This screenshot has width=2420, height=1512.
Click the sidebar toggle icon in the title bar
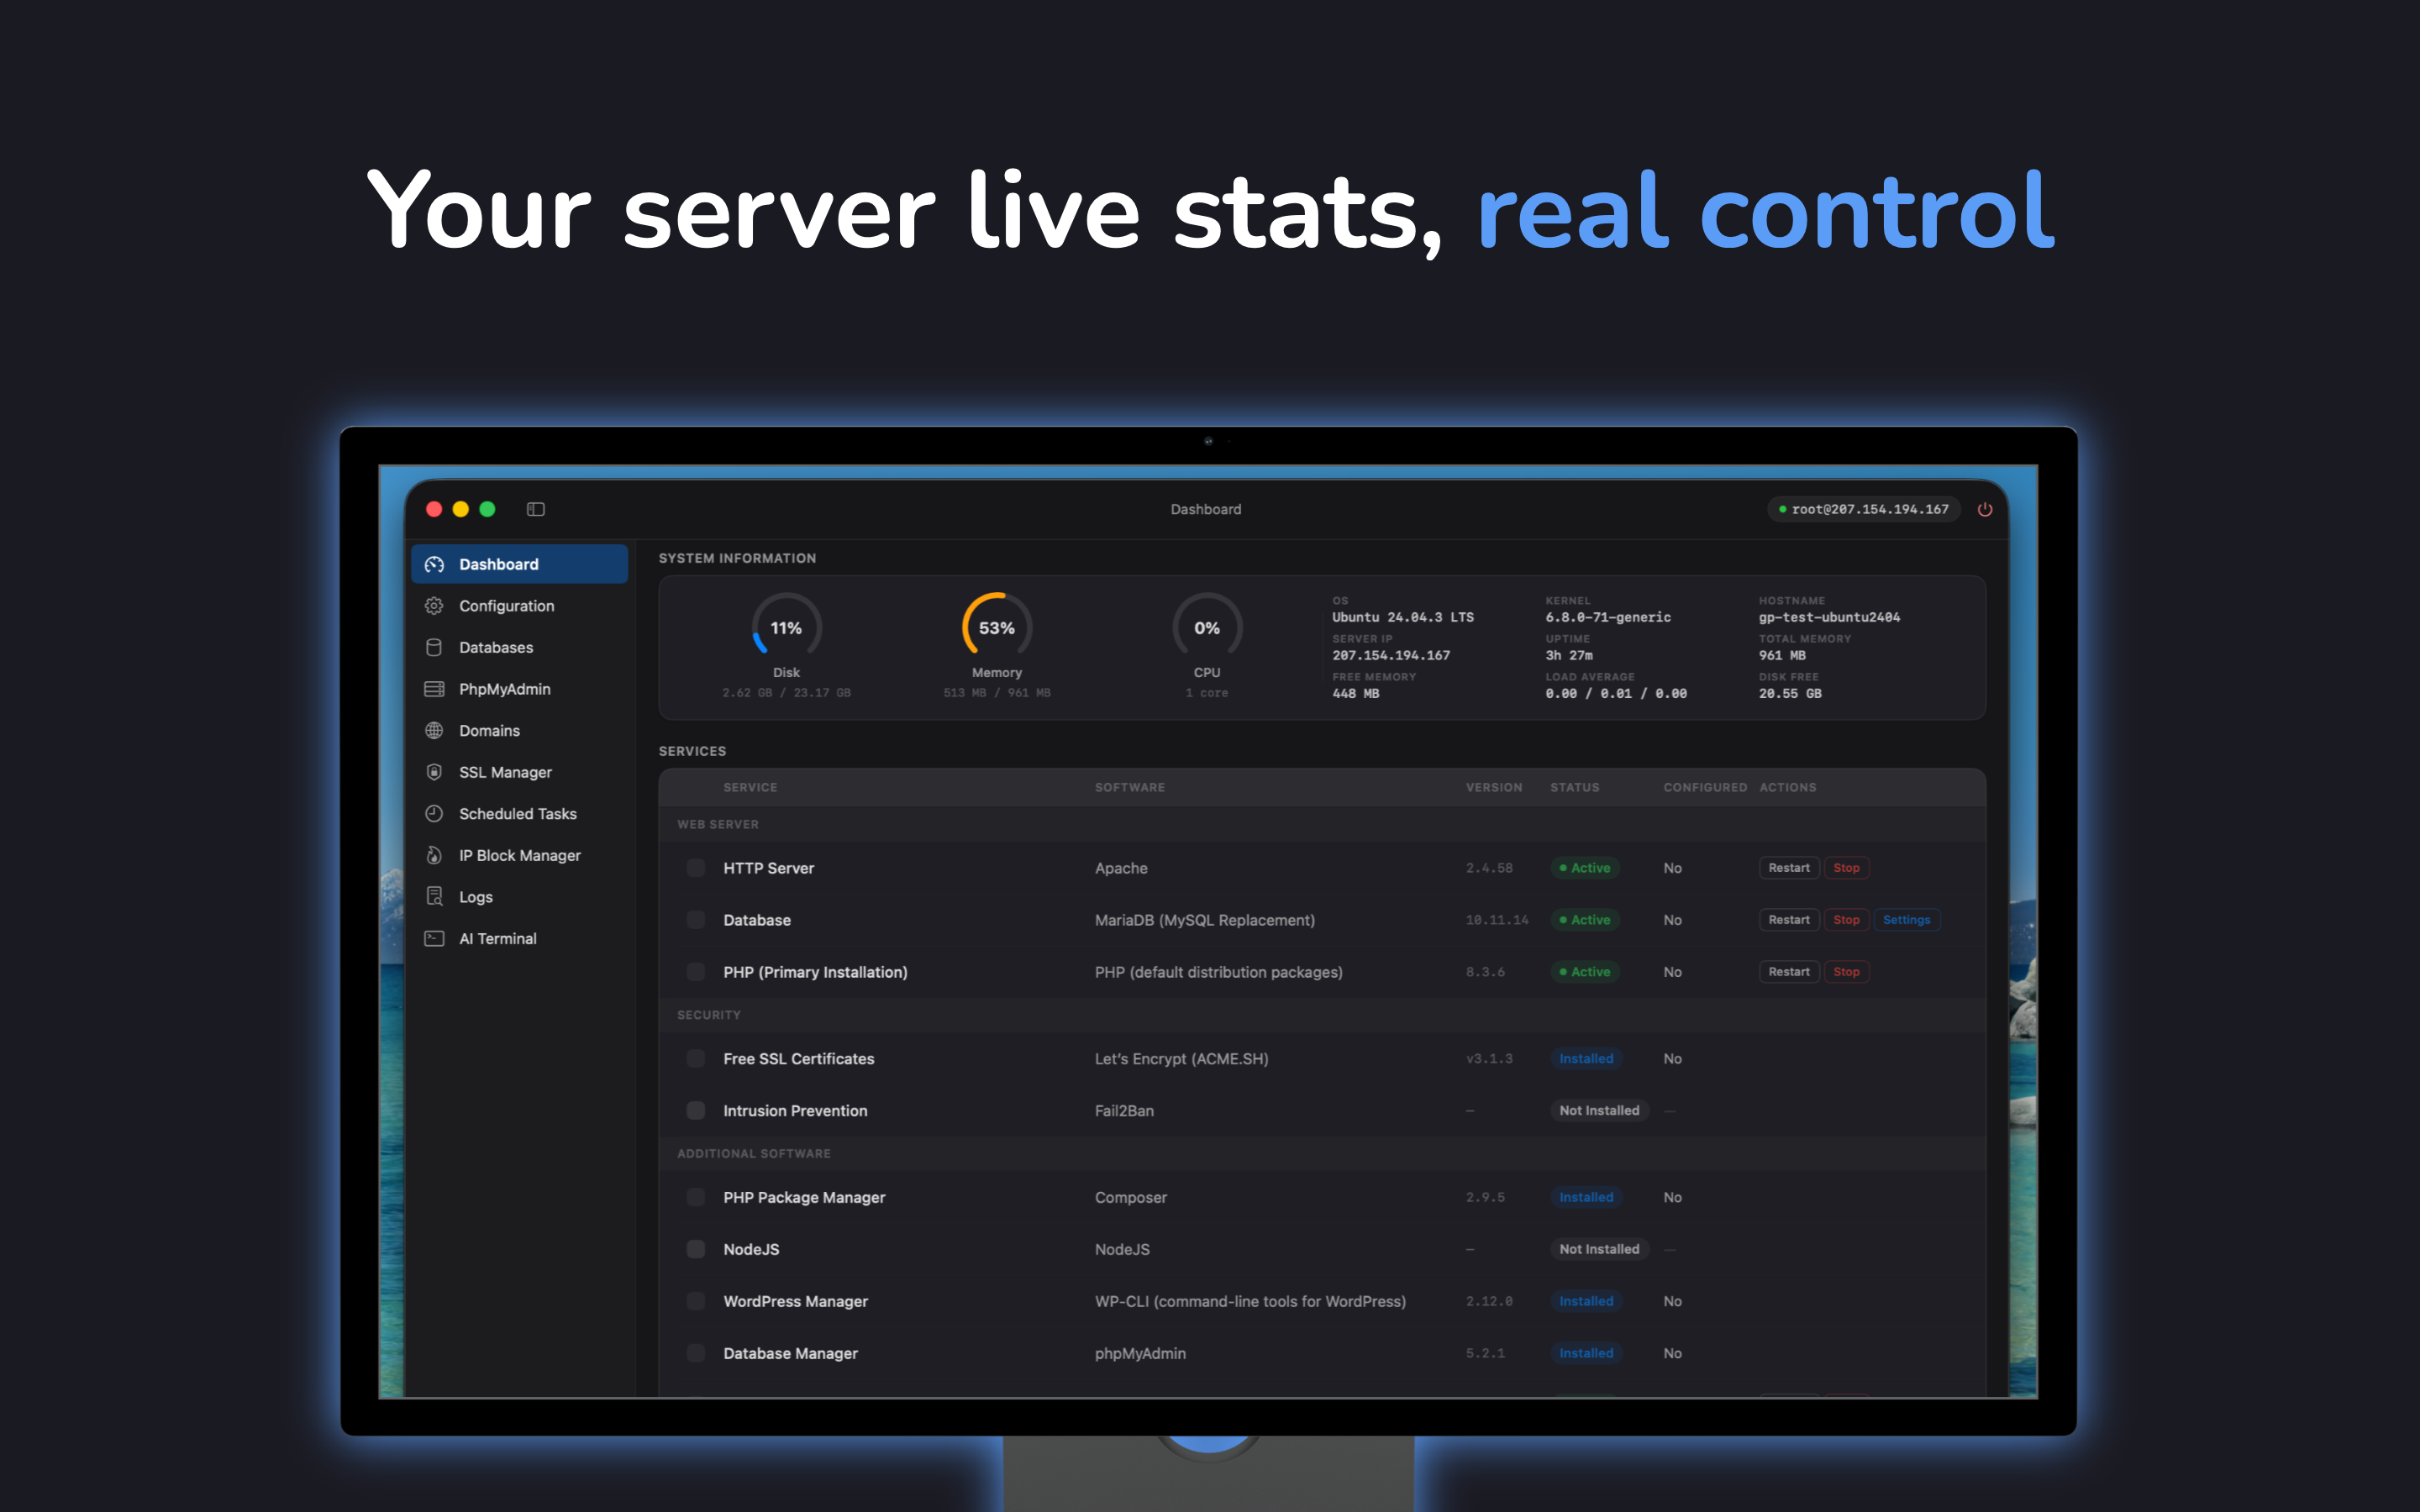pyautogui.click(x=536, y=509)
